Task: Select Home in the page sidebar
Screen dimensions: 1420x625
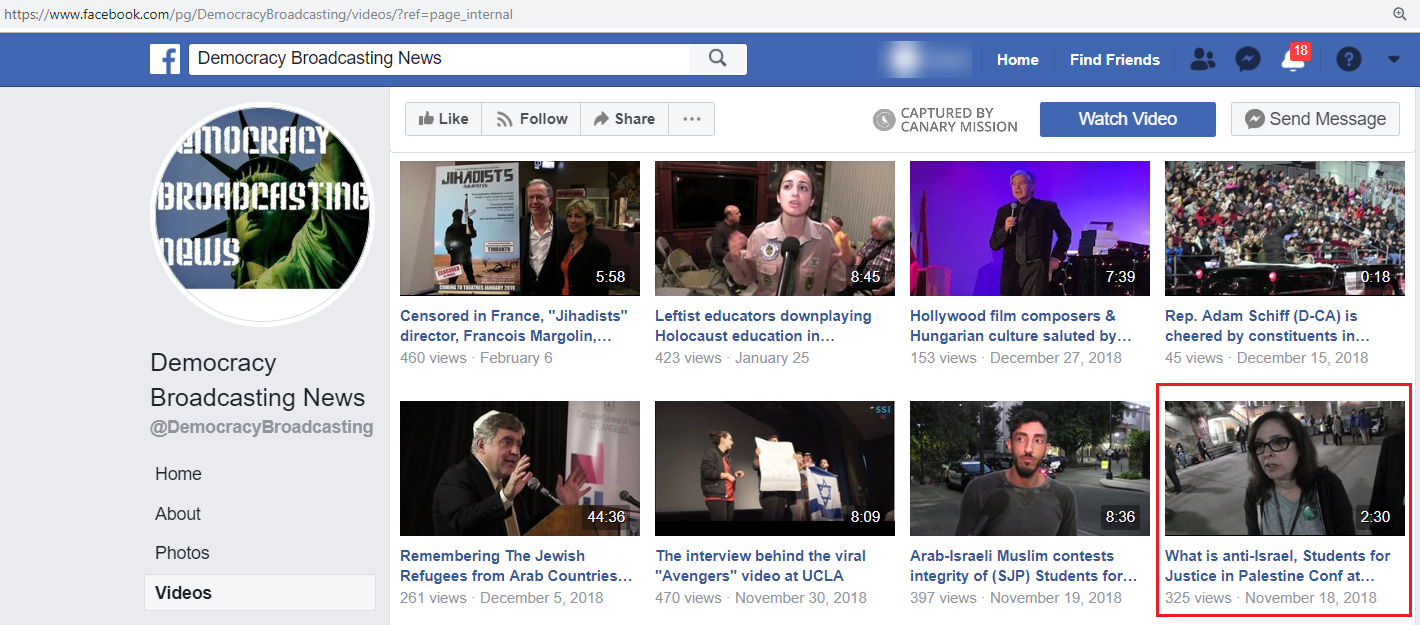Action: click(178, 474)
